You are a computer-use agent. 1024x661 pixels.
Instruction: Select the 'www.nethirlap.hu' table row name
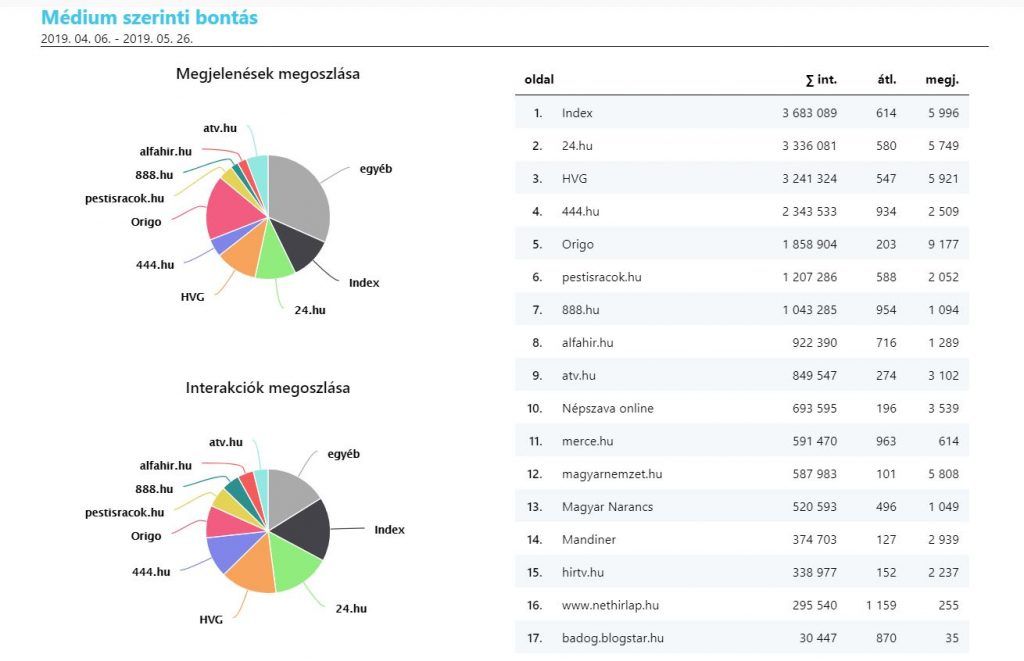click(x=610, y=605)
